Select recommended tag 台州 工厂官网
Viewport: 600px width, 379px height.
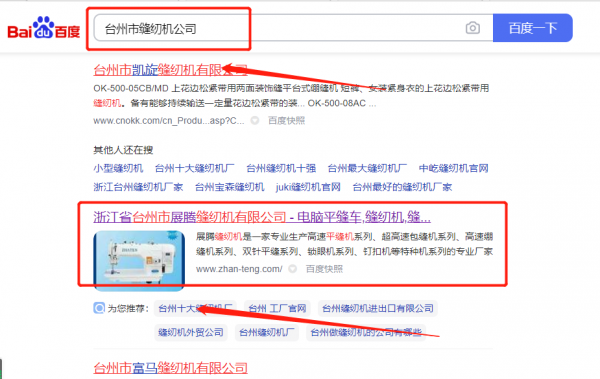pyautogui.click(x=277, y=308)
